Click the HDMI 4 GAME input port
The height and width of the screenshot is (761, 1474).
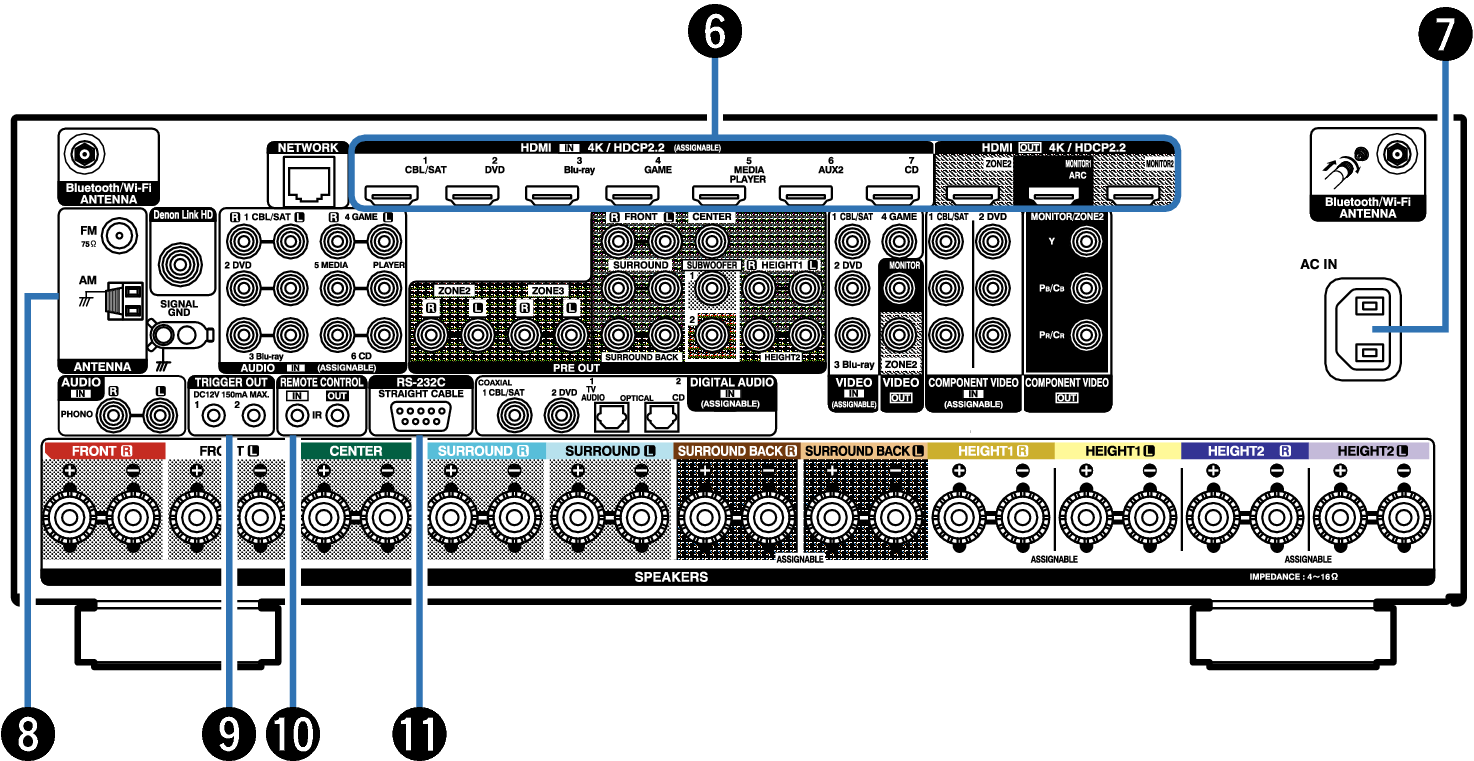click(631, 195)
